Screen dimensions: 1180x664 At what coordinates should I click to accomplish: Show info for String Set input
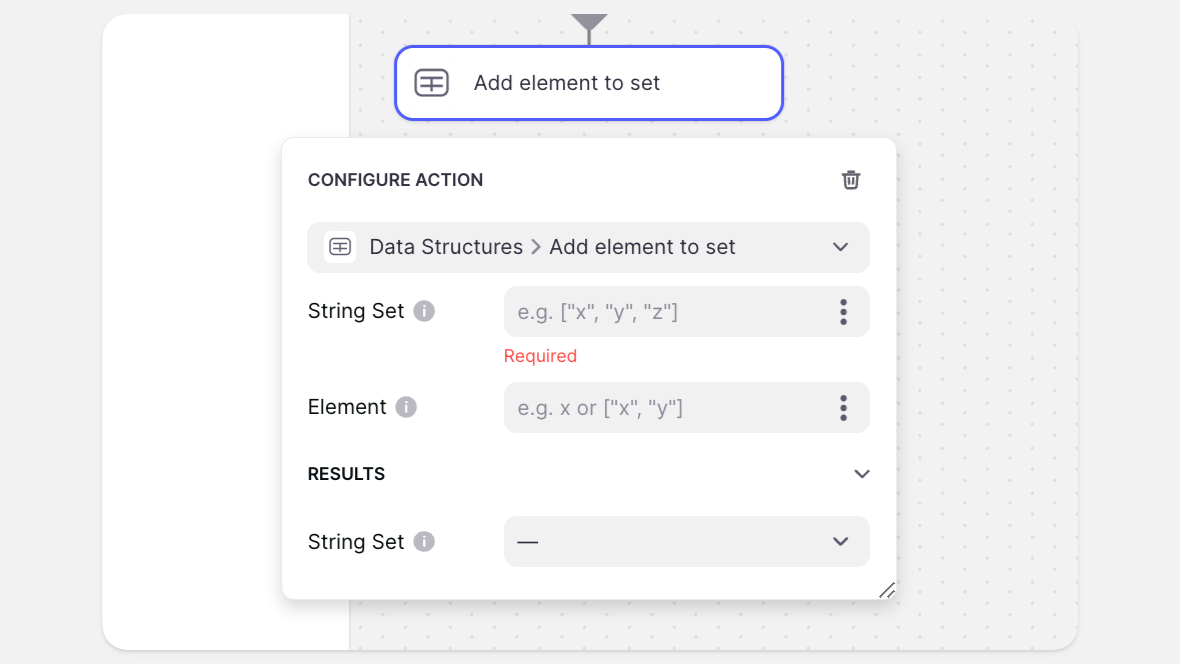424,311
